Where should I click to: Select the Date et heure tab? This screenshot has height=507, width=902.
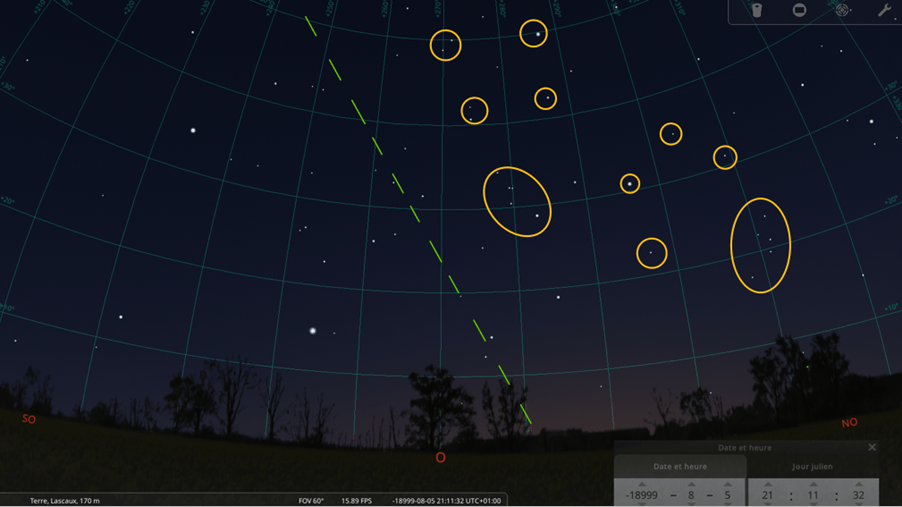[x=680, y=466]
